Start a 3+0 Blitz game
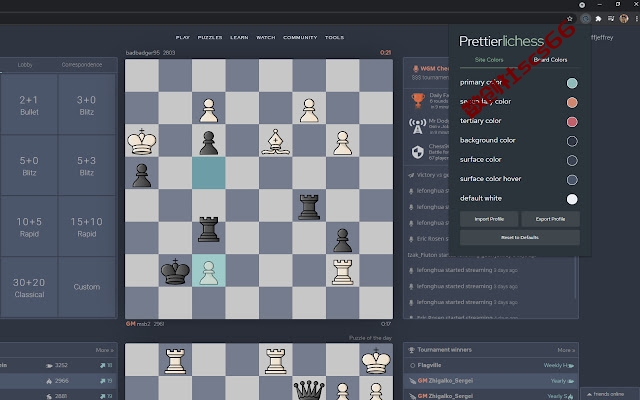640x400 pixels. click(x=87, y=104)
